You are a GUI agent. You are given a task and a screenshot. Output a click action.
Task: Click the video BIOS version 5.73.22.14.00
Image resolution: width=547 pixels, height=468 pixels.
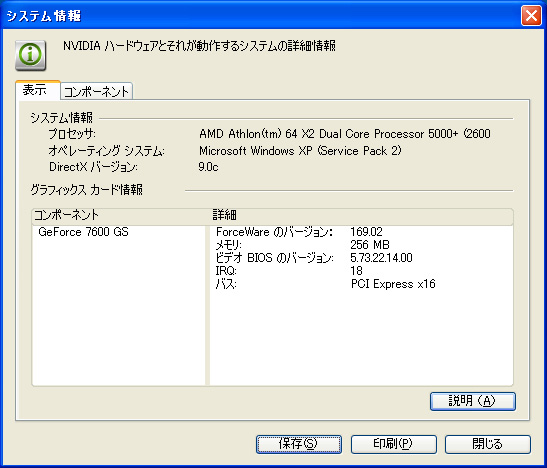(381, 258)
